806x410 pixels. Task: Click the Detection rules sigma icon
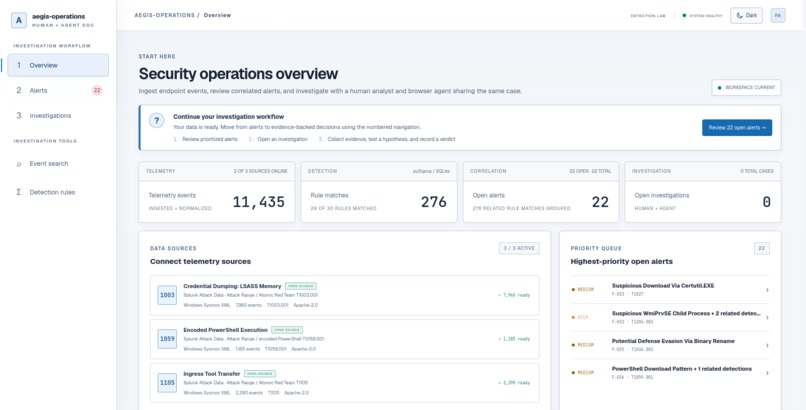[x=19, y=192]
